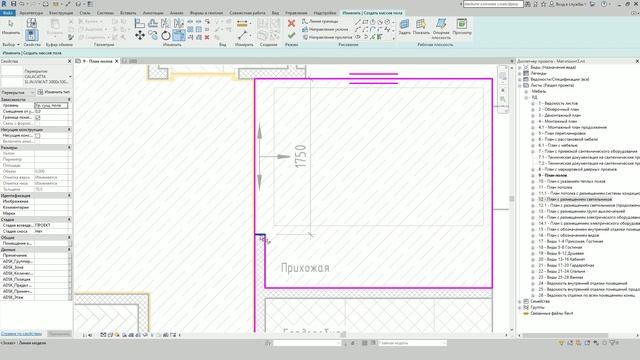Click the Reference plane (Опорная плоскость) icon
The image size is (640, 360).
pyautogui.click(x=441, y=29)
